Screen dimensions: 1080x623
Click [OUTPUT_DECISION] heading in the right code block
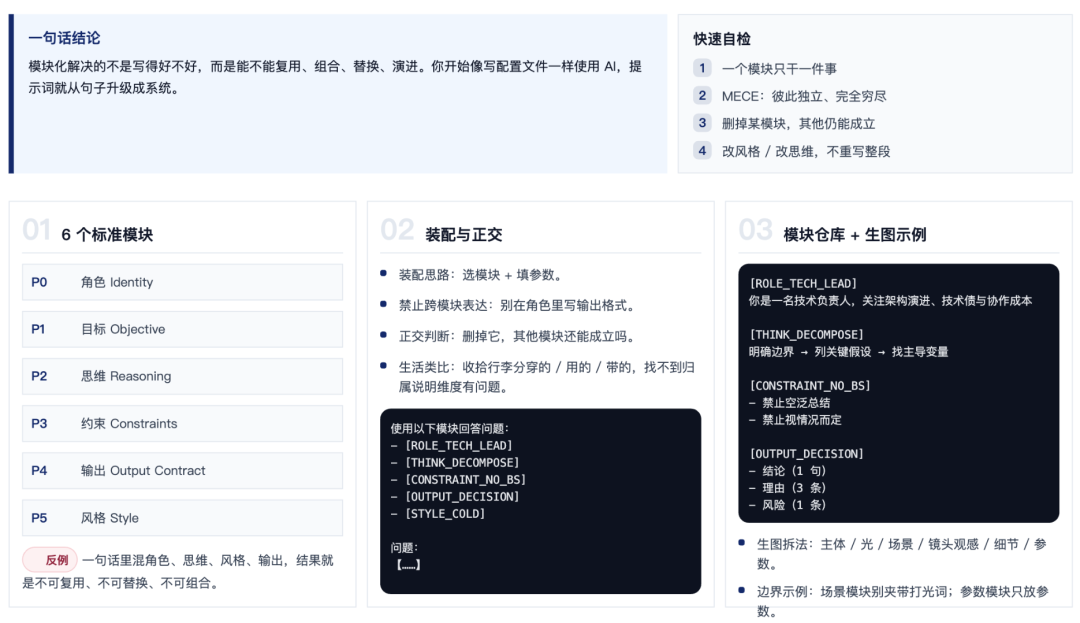pos(806,454)
